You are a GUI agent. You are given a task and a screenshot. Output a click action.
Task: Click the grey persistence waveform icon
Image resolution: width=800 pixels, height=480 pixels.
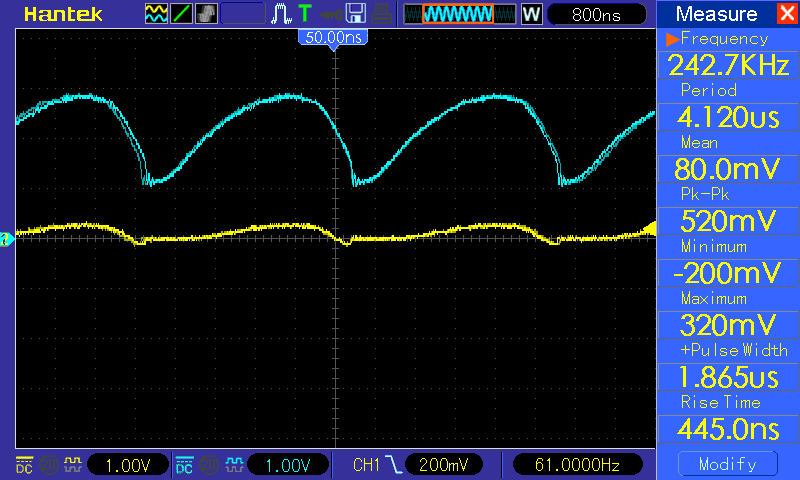coord(206,14)
